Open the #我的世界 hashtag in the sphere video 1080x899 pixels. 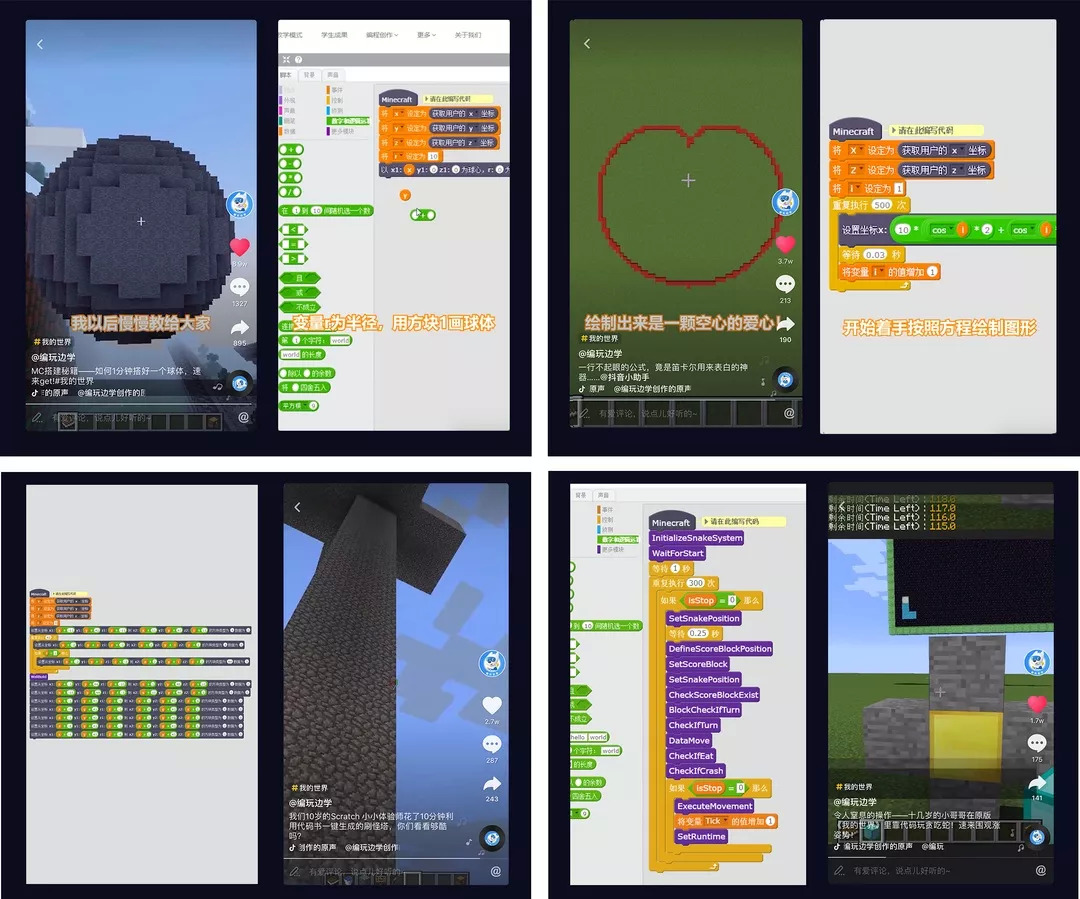click(x=52, y=342)
